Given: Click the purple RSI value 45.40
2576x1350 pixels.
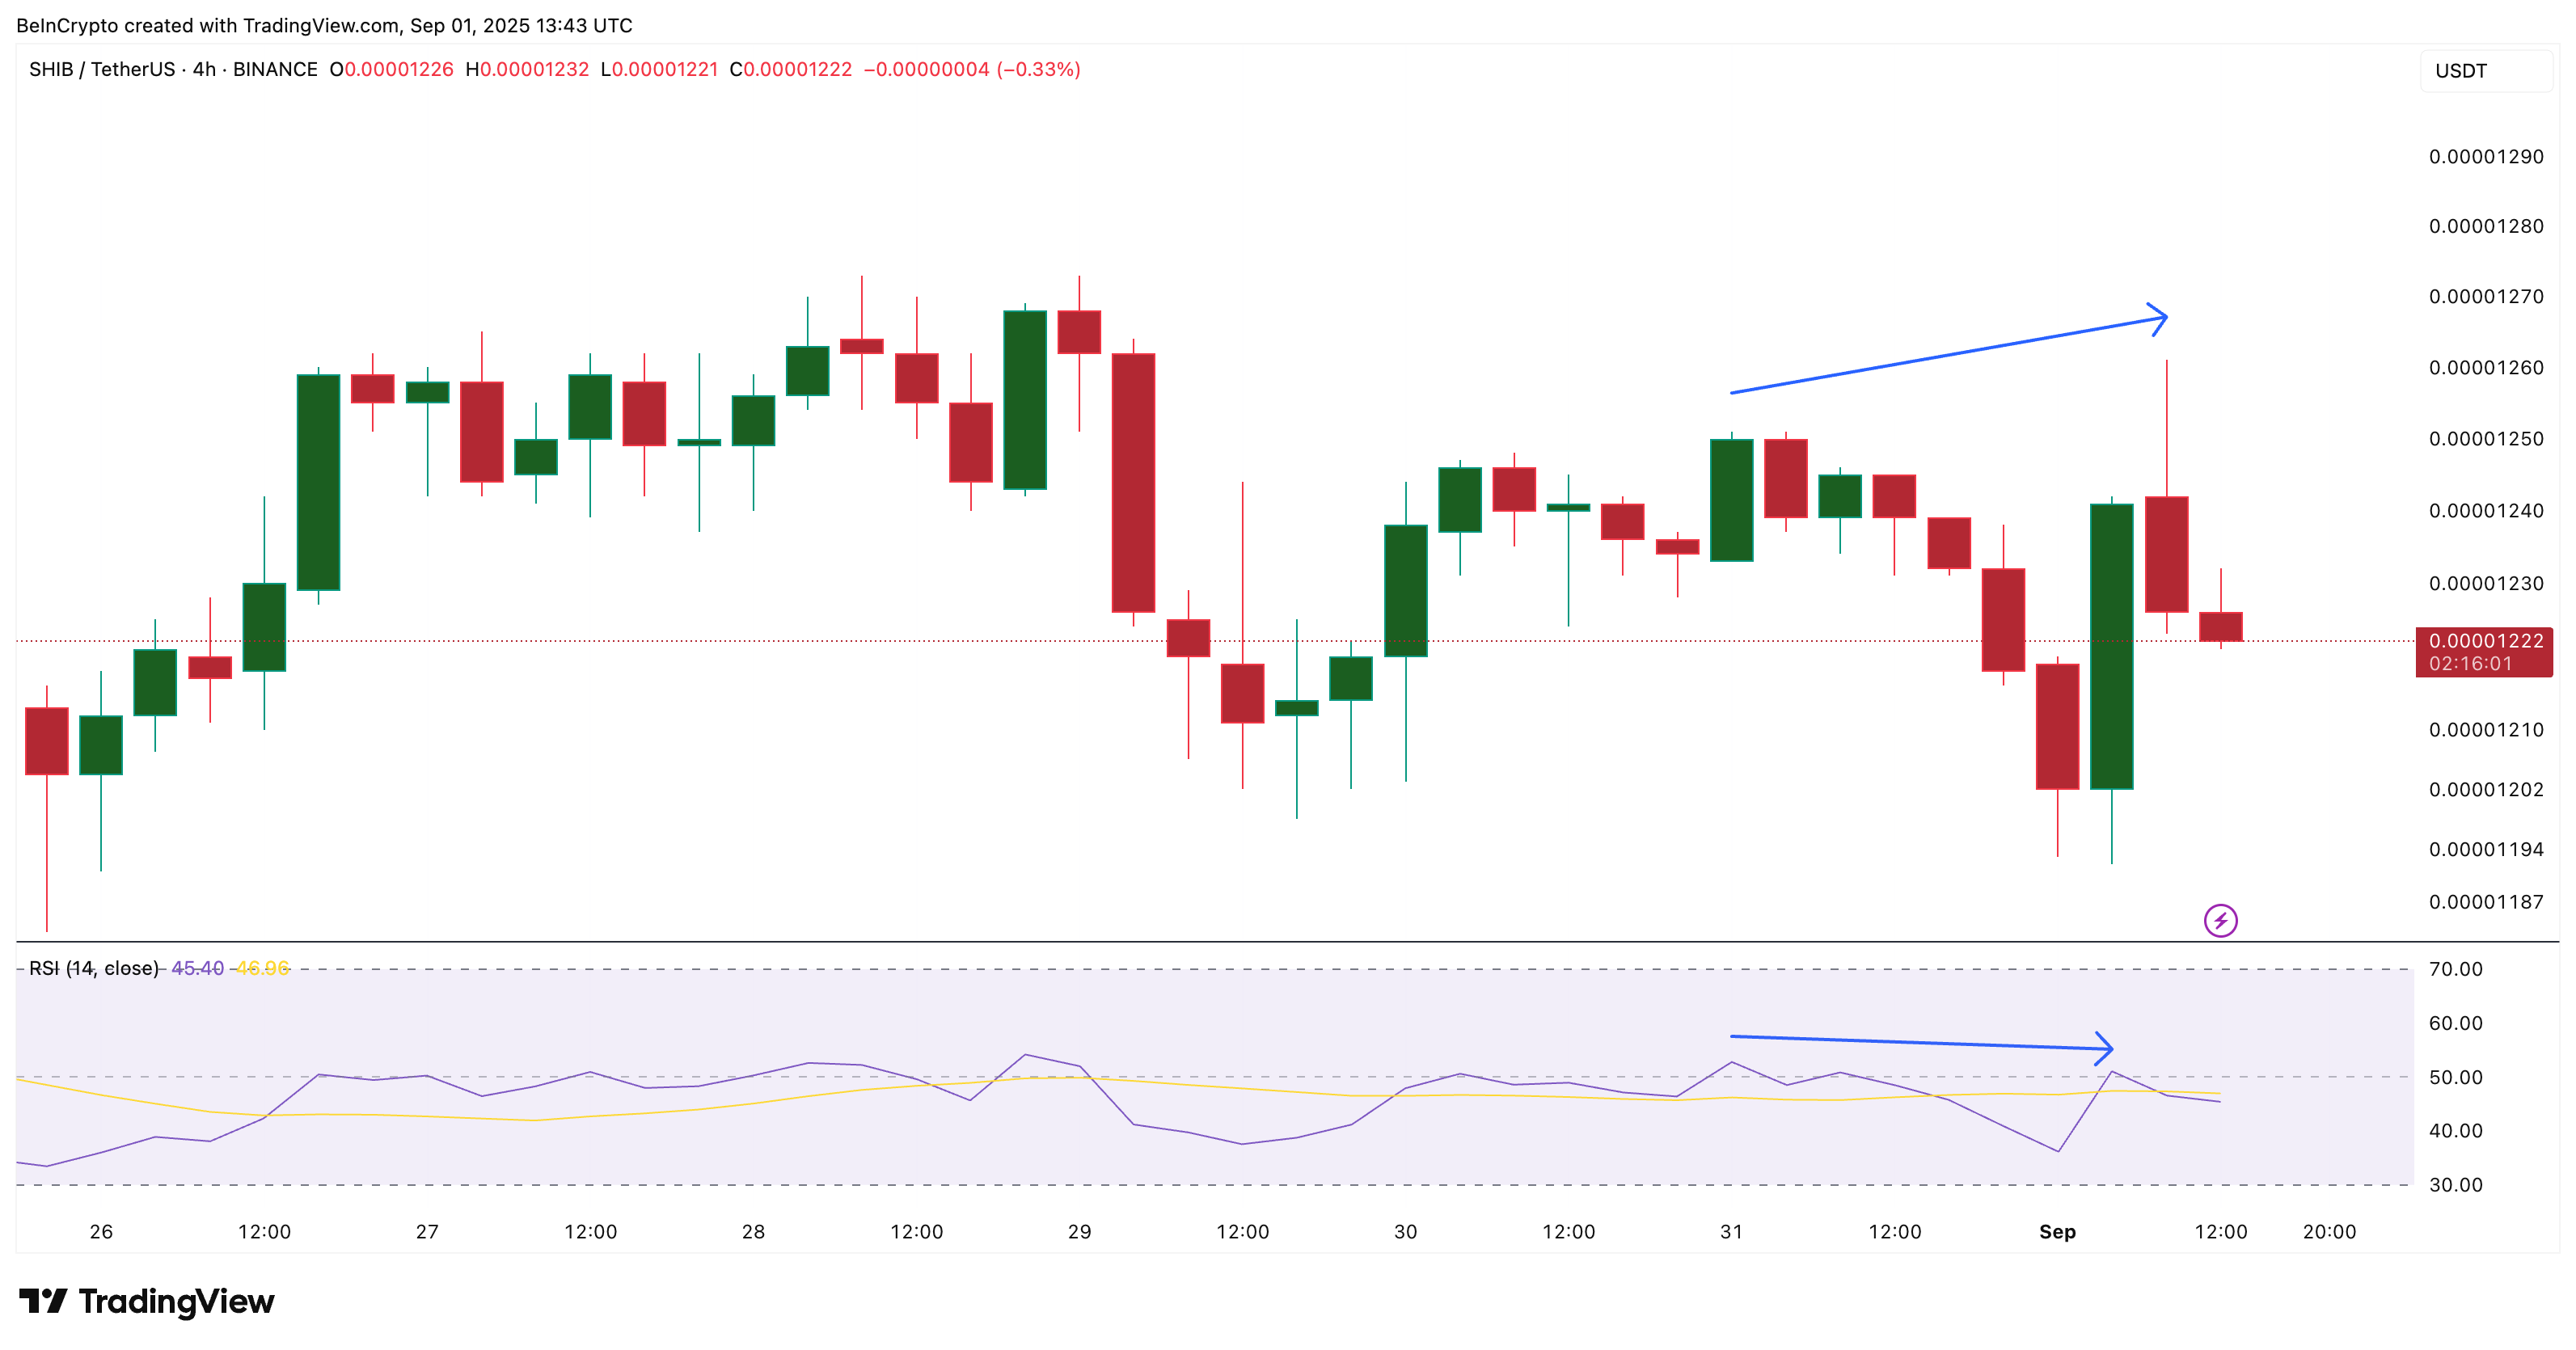Looking at the screenshot, I should pyautogui.click(x=197, y=968).
